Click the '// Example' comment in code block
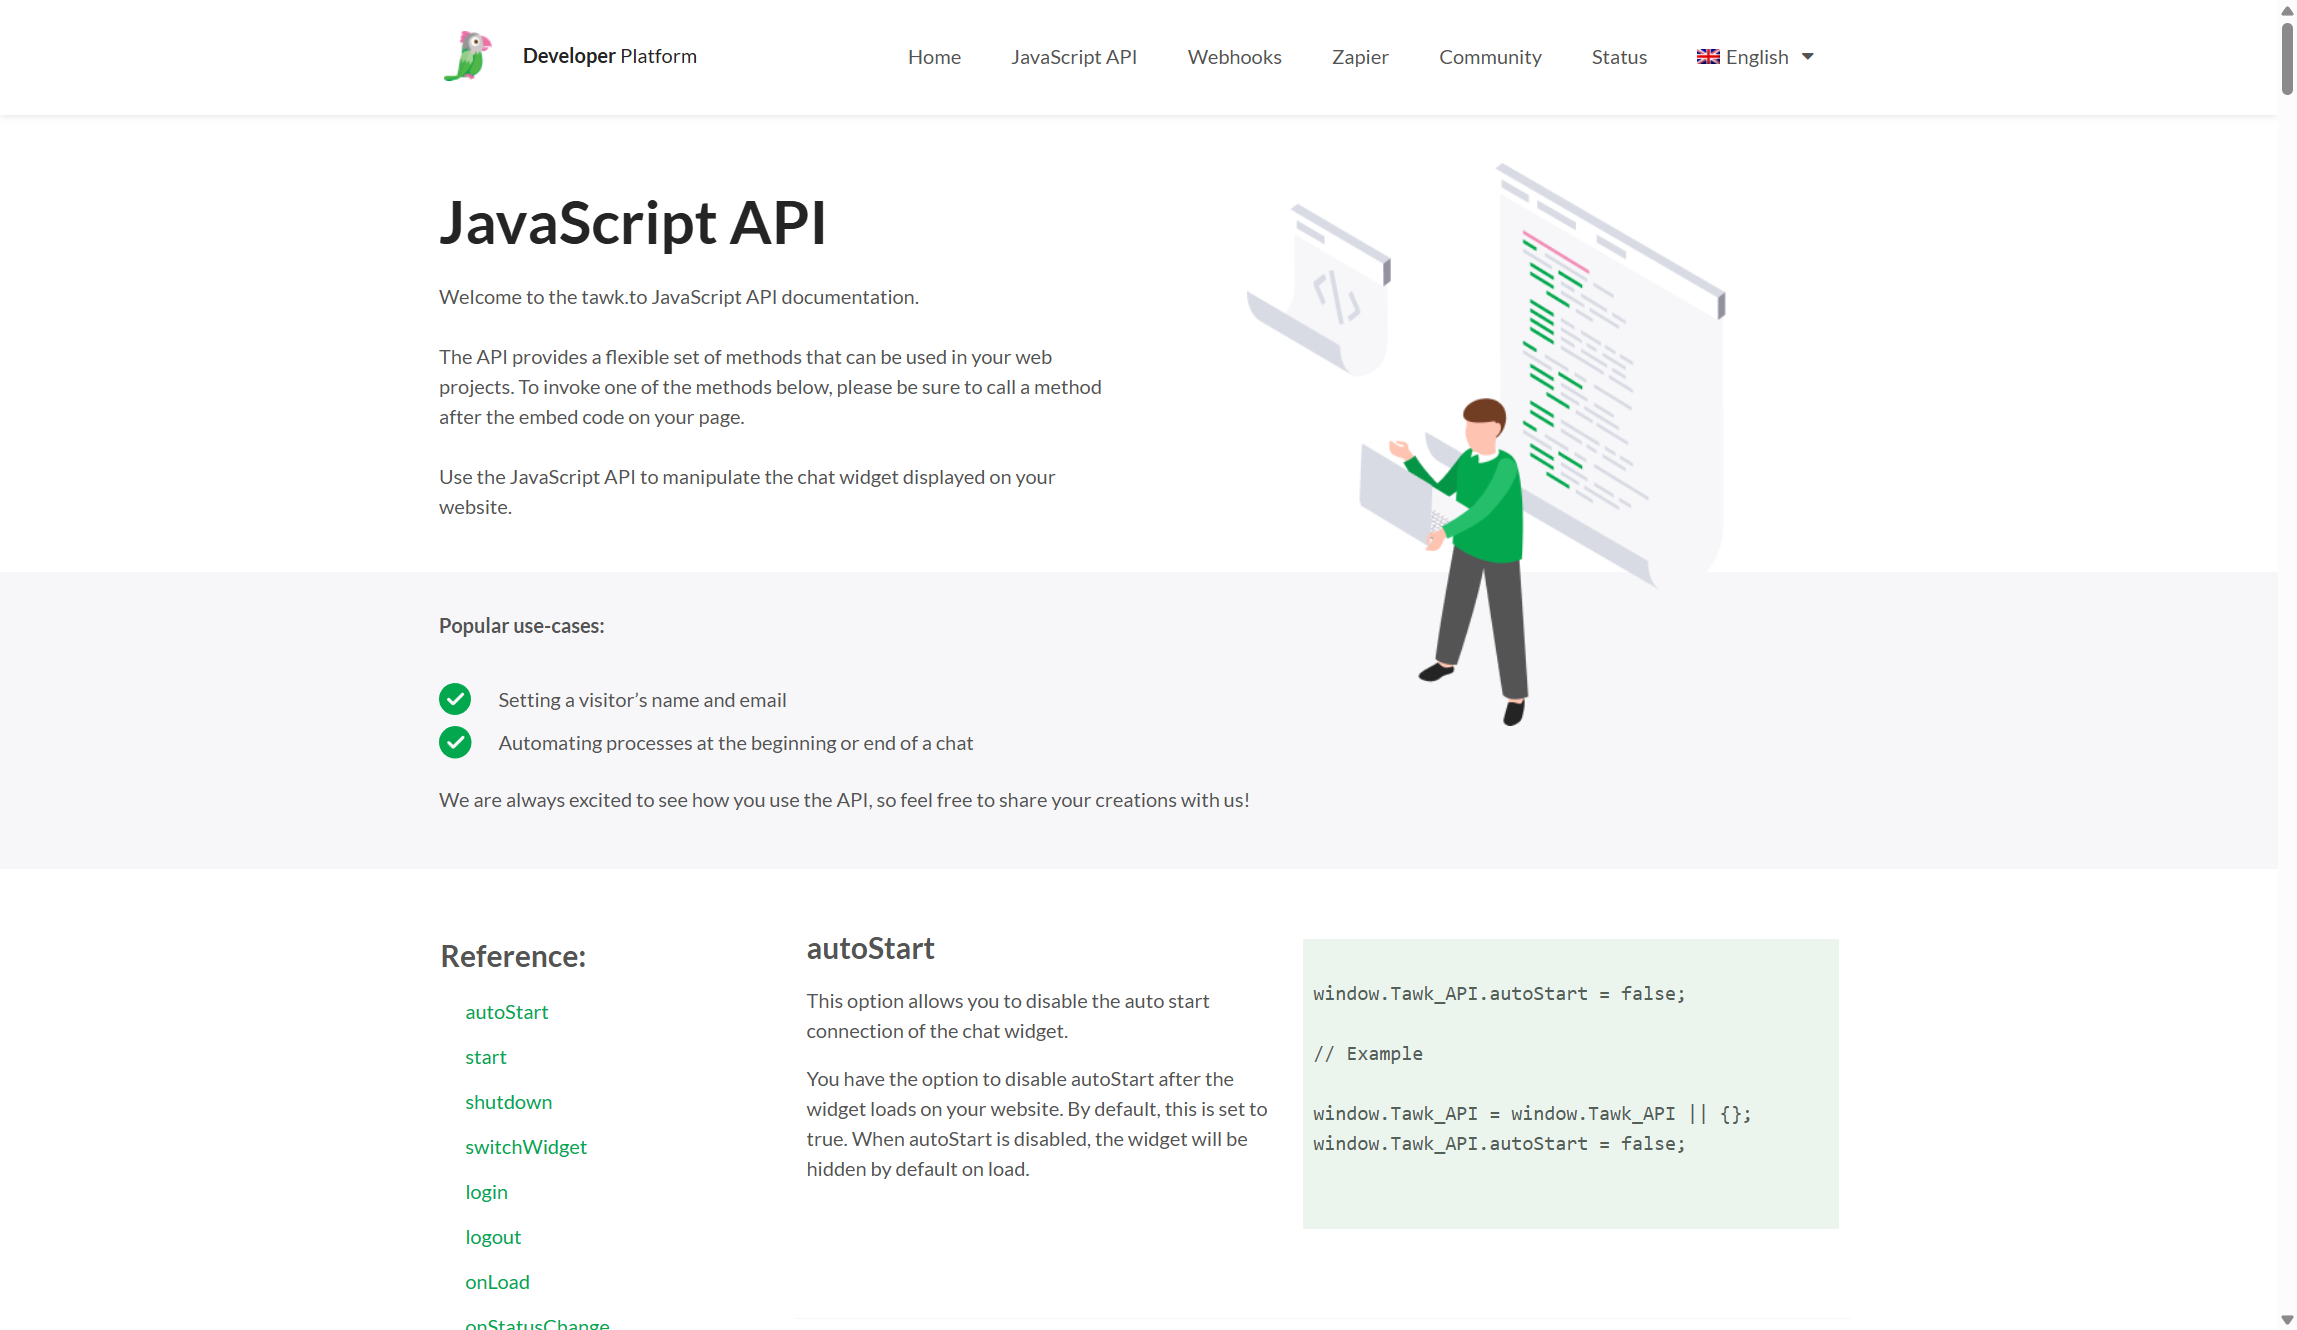This screenshot has height=1330, width=2297. click(1368, 1054)
